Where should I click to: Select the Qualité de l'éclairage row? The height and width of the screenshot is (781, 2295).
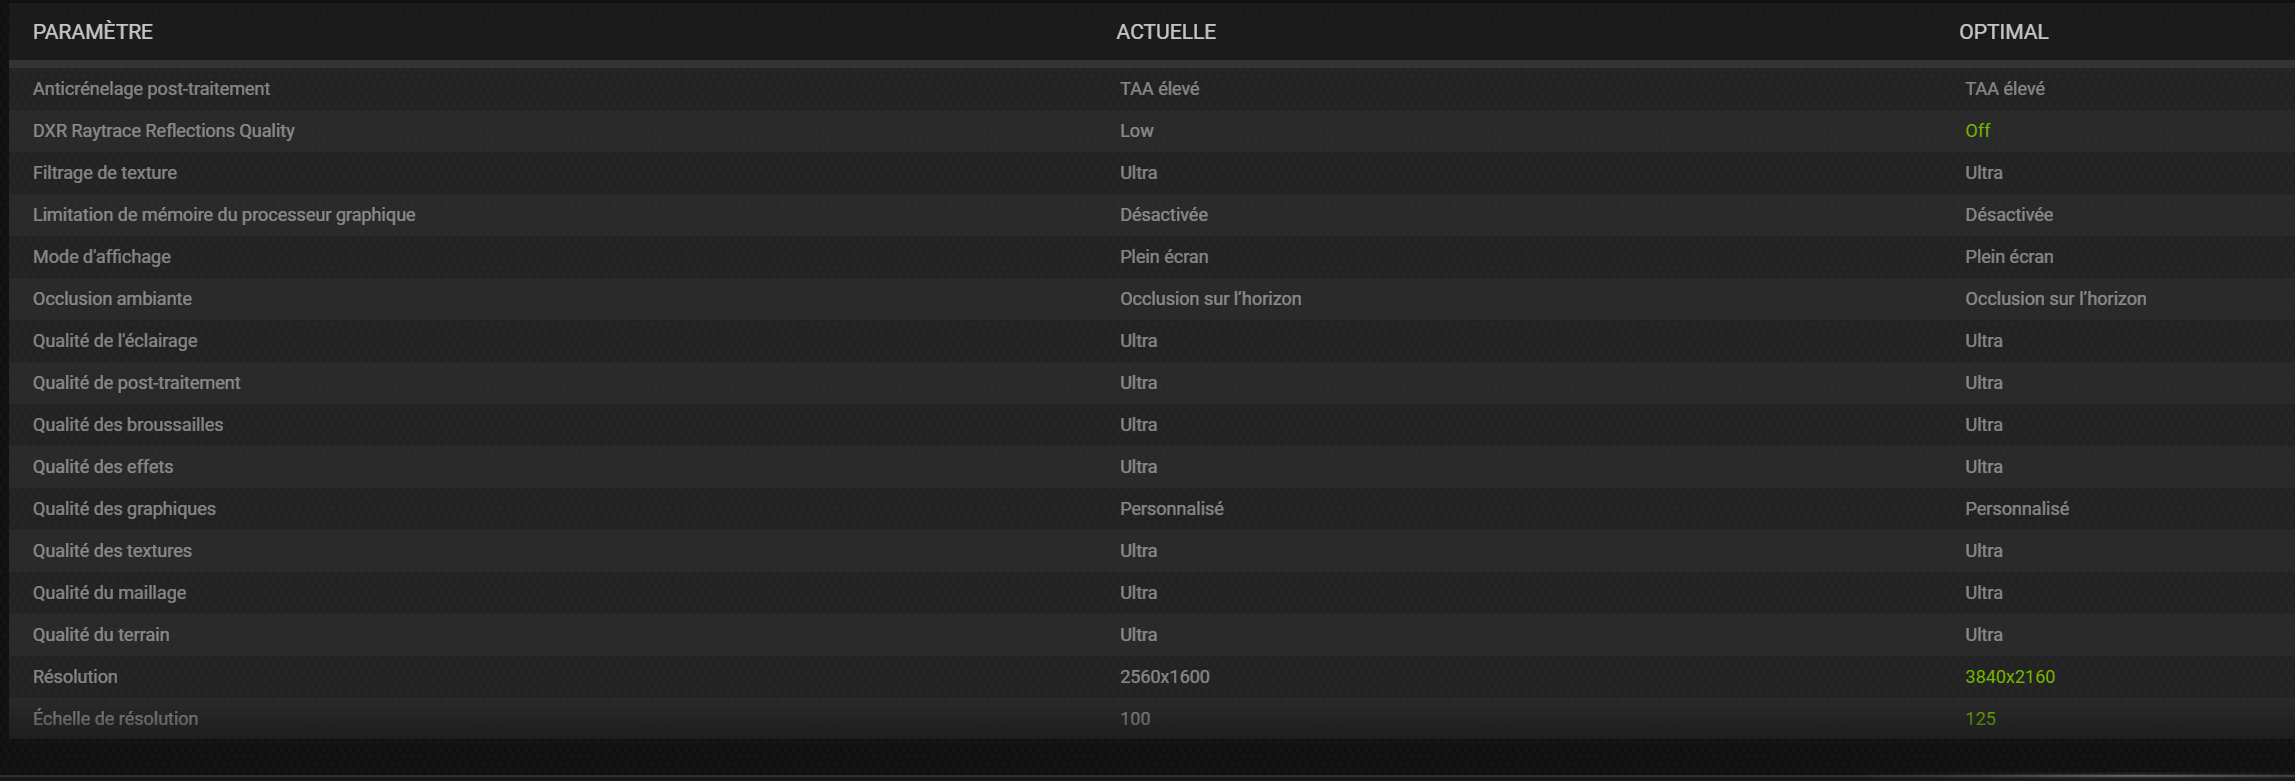tap(1152, 341)
